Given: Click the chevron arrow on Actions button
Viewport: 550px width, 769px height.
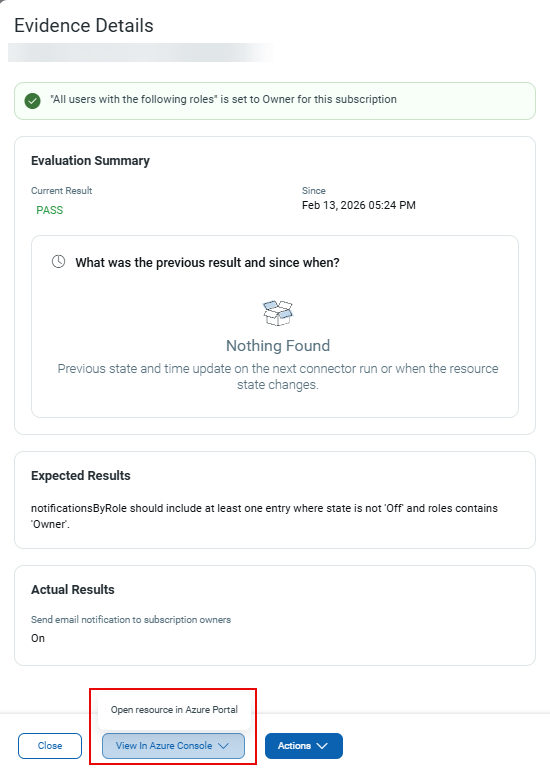Looking at the screenshot, I should [x=322, y=745].
